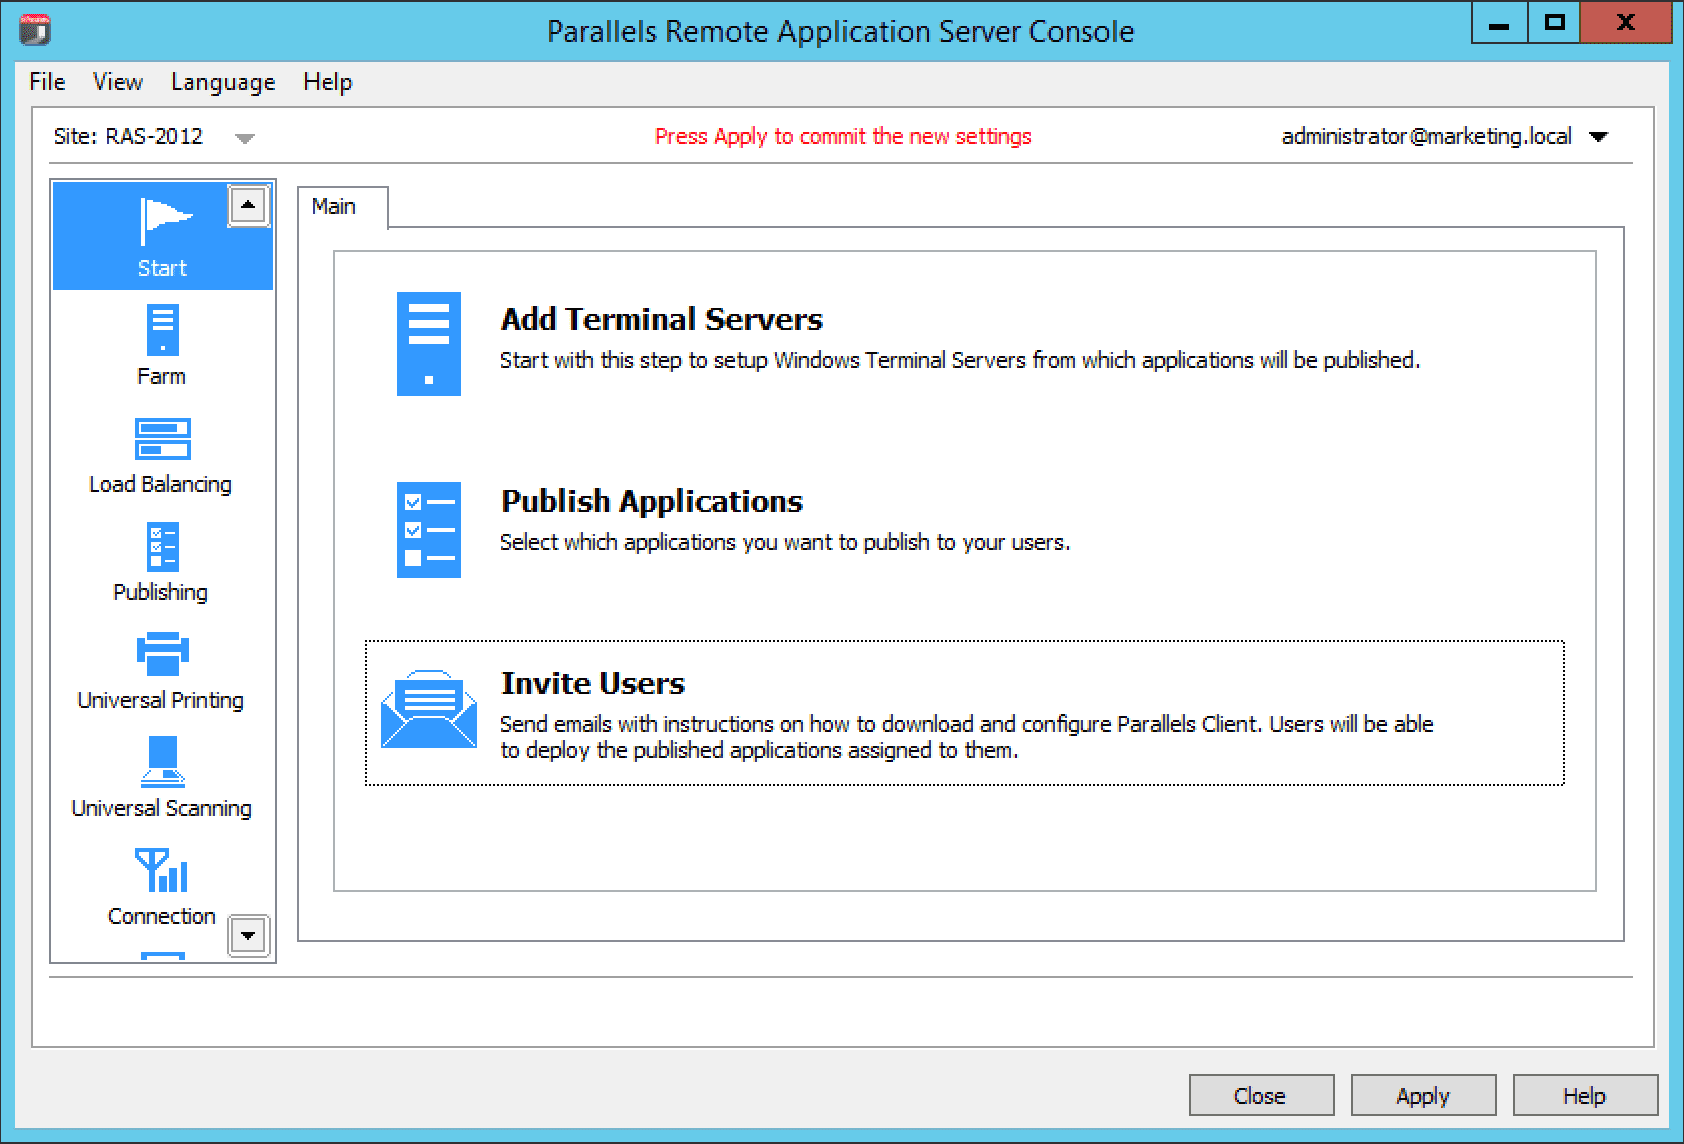Click the Add Terminal Servers server icon

coord(429,344)
